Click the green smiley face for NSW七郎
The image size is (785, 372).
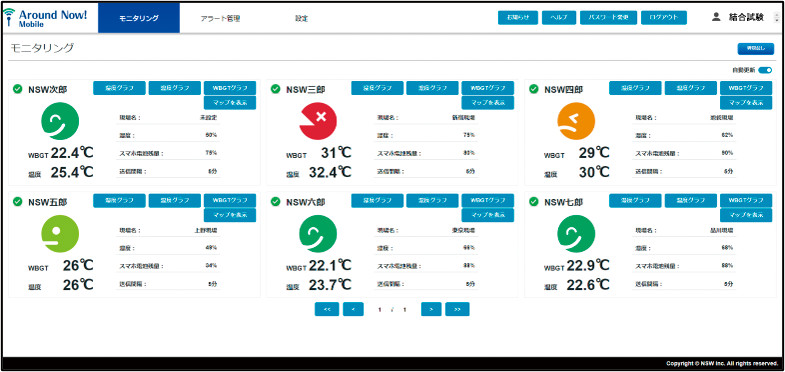[576, 233]
